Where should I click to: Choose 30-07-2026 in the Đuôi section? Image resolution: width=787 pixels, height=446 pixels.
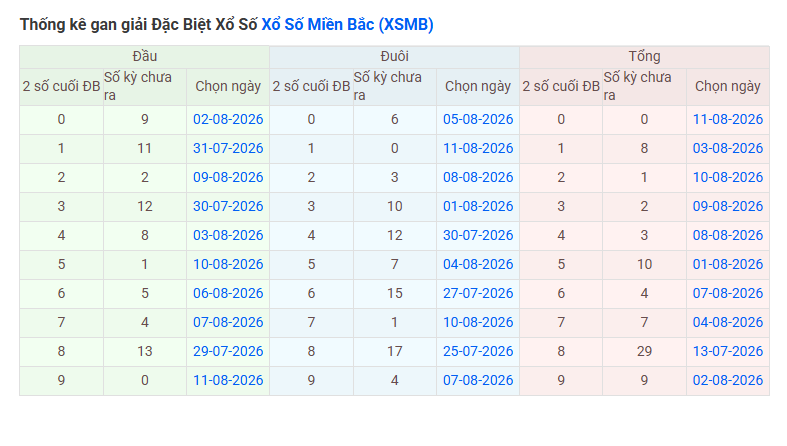[x=478, y=235]
